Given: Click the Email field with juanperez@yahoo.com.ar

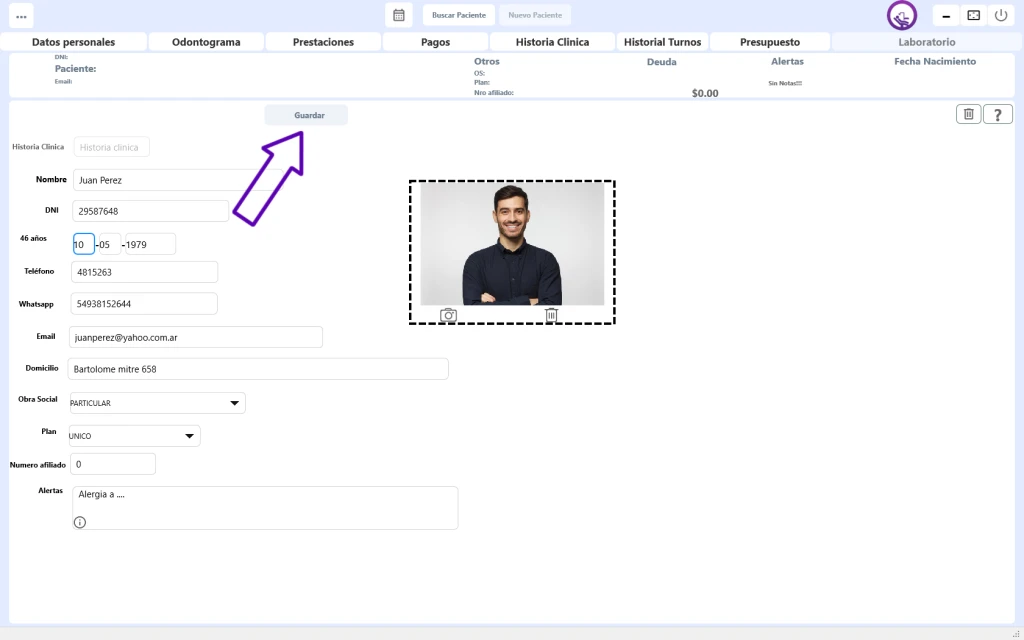Looking at the screenshot, I should point(196,337).
